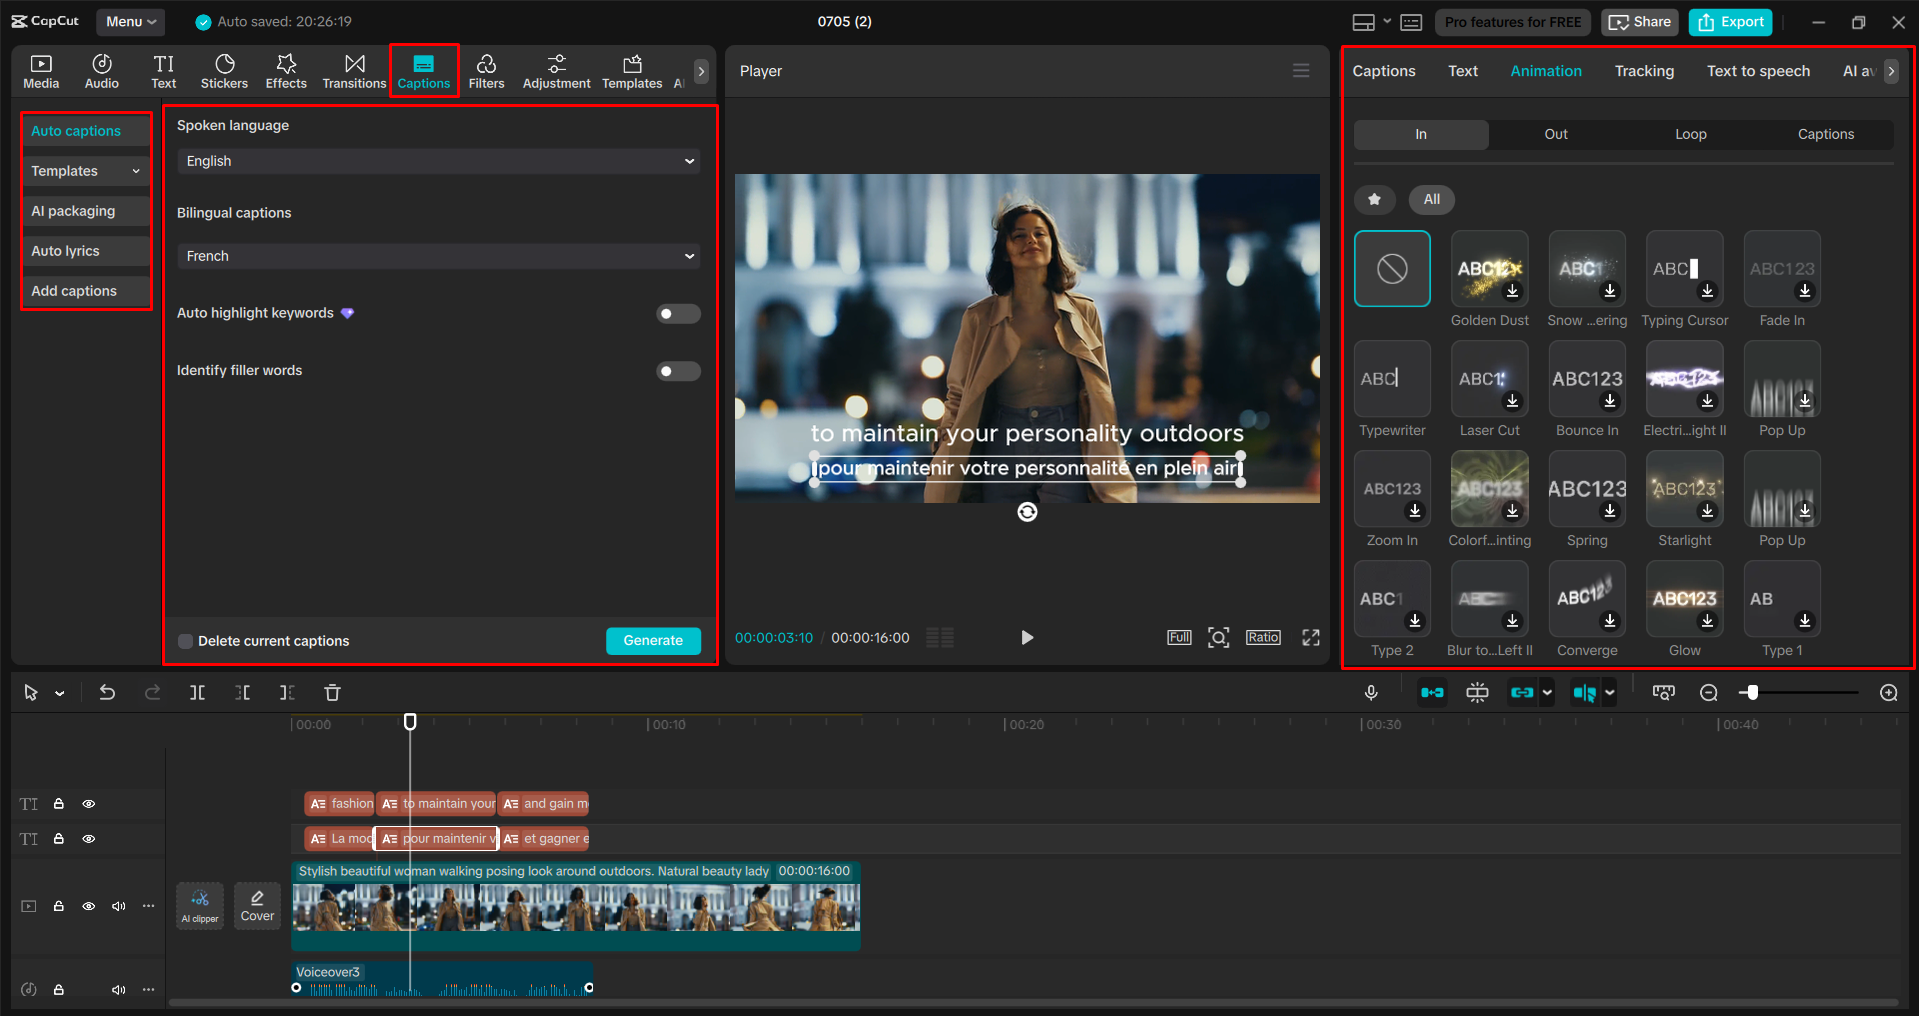Undo the last action

[107, 692]
